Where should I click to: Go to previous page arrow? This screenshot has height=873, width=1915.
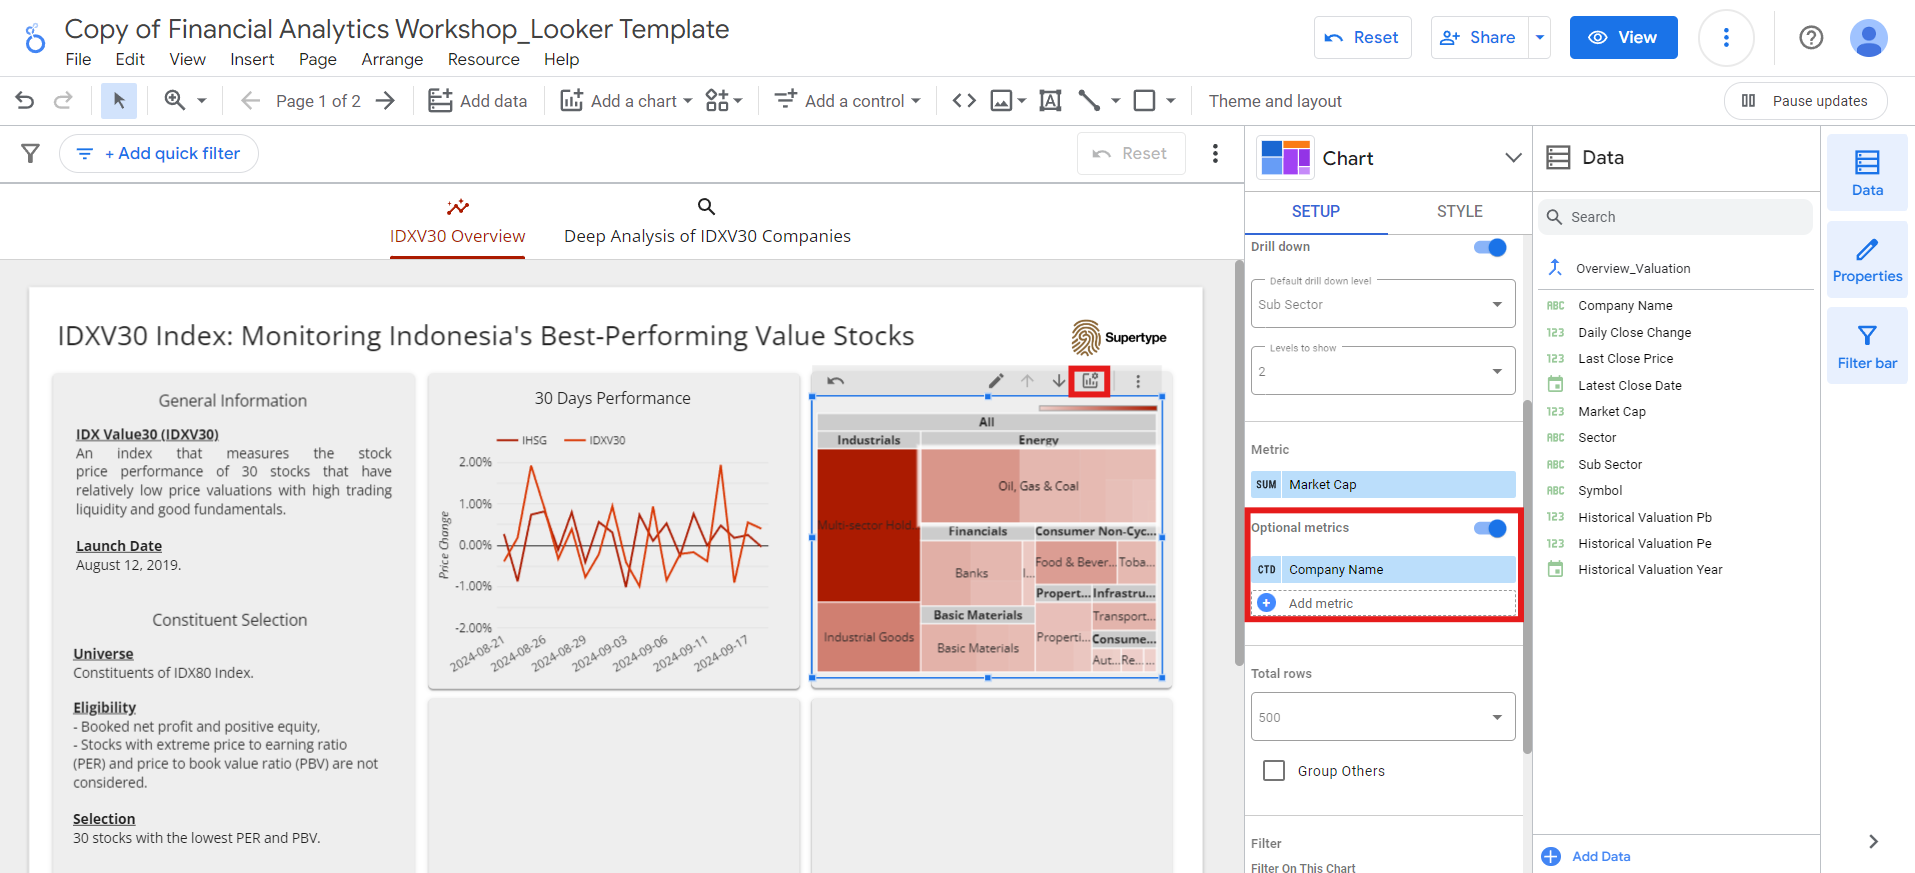[251, 100]
